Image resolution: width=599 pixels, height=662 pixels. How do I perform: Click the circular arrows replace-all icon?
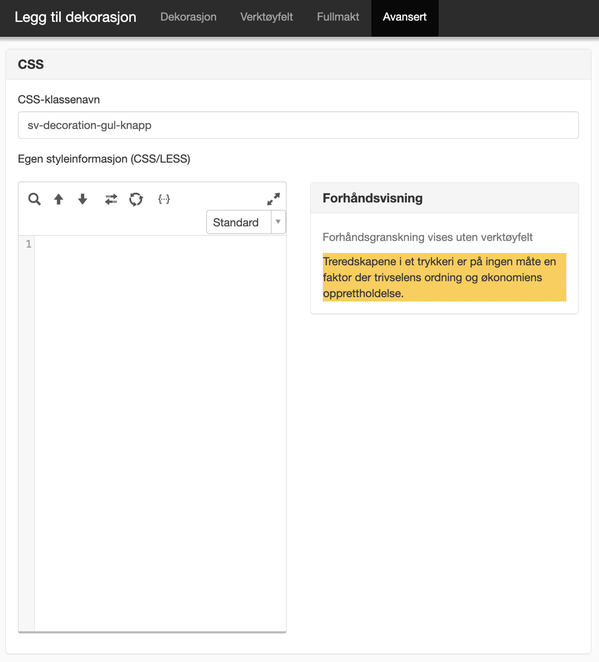click(x=136, y=199)
